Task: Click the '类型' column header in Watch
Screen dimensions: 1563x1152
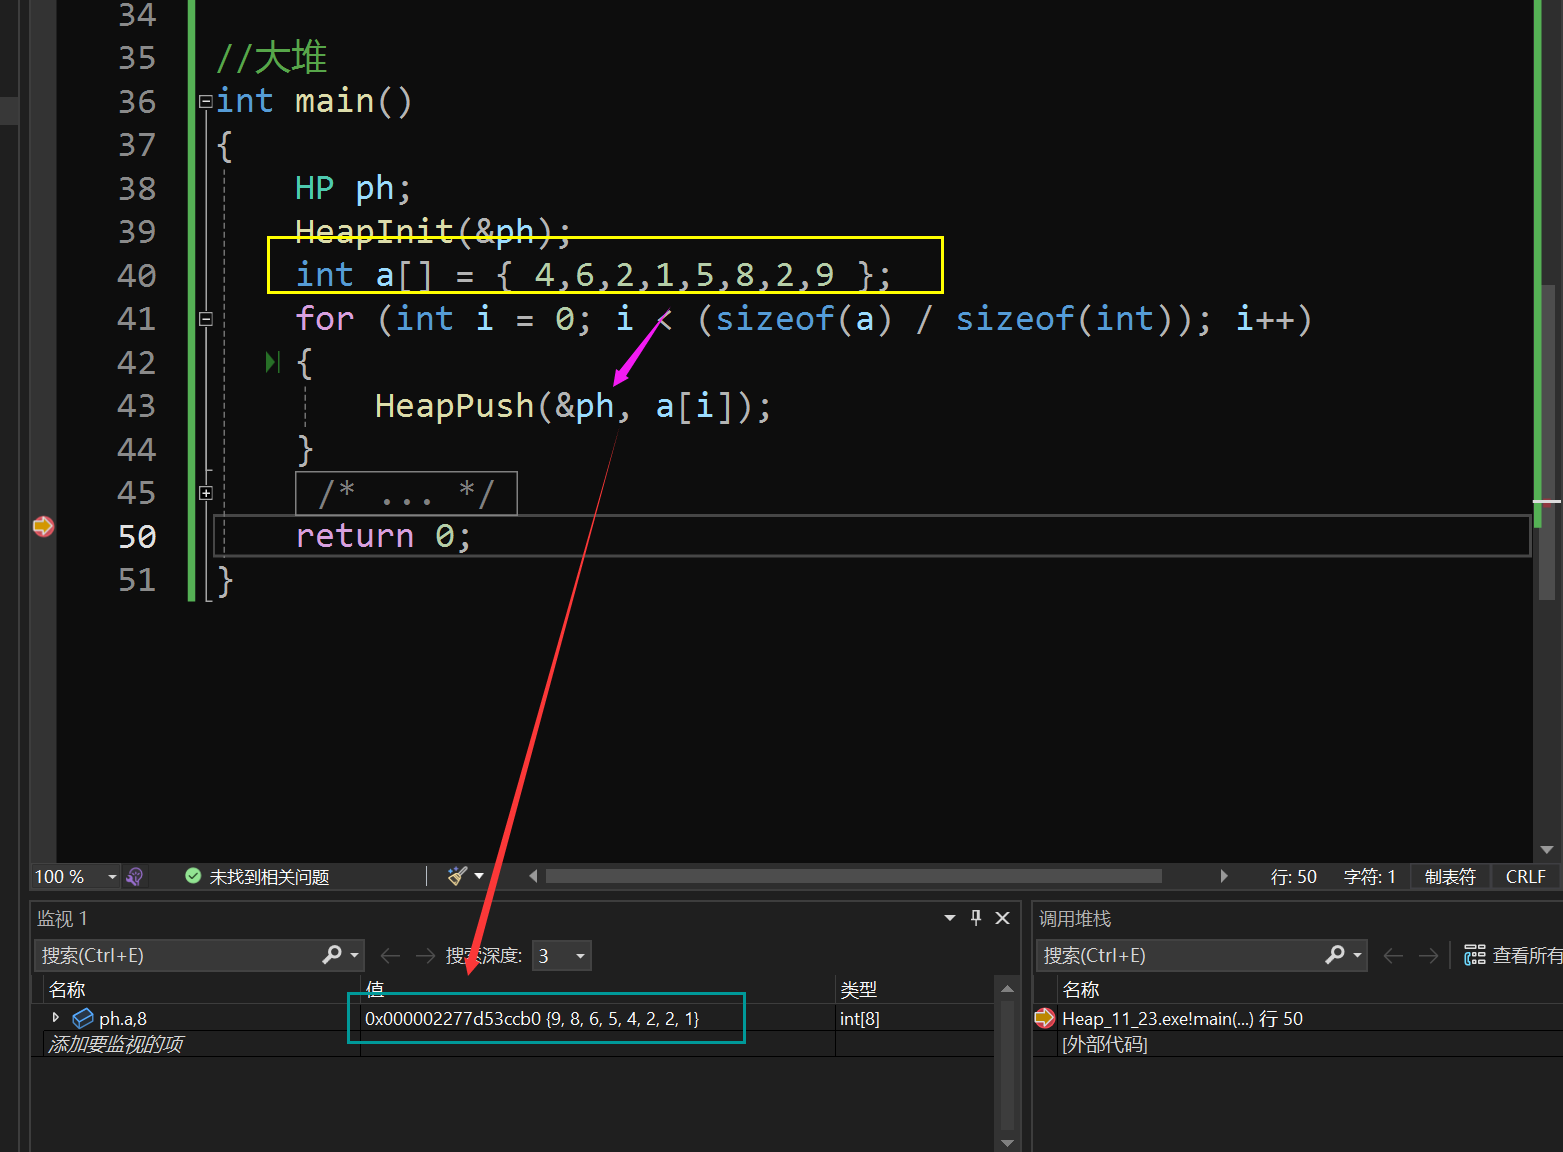Action: pyautogui.click(x=858, y=989)
